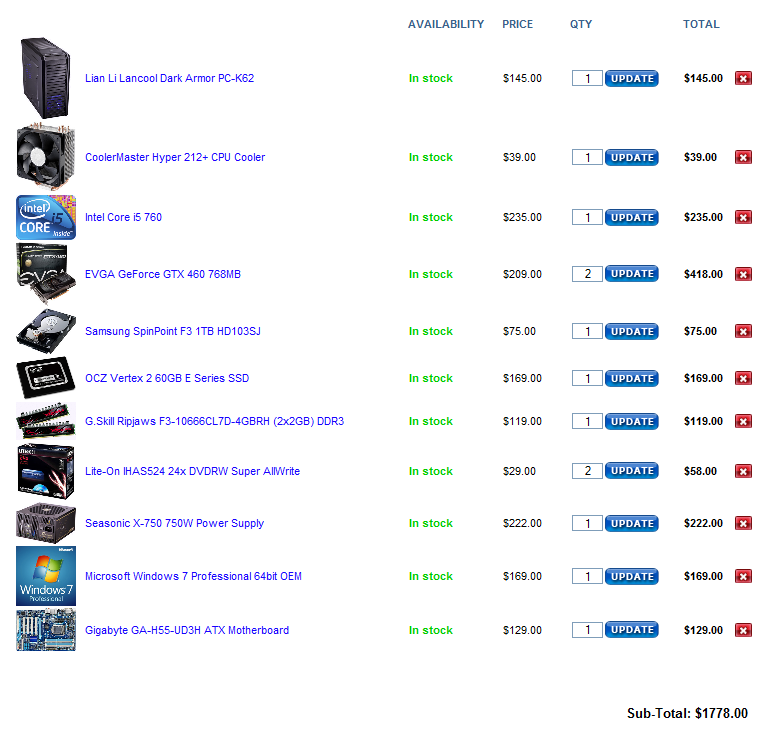Open the Seasonic X-750 750W Power Supply link
The image size is (782, 730).
[x=175, y=523]
